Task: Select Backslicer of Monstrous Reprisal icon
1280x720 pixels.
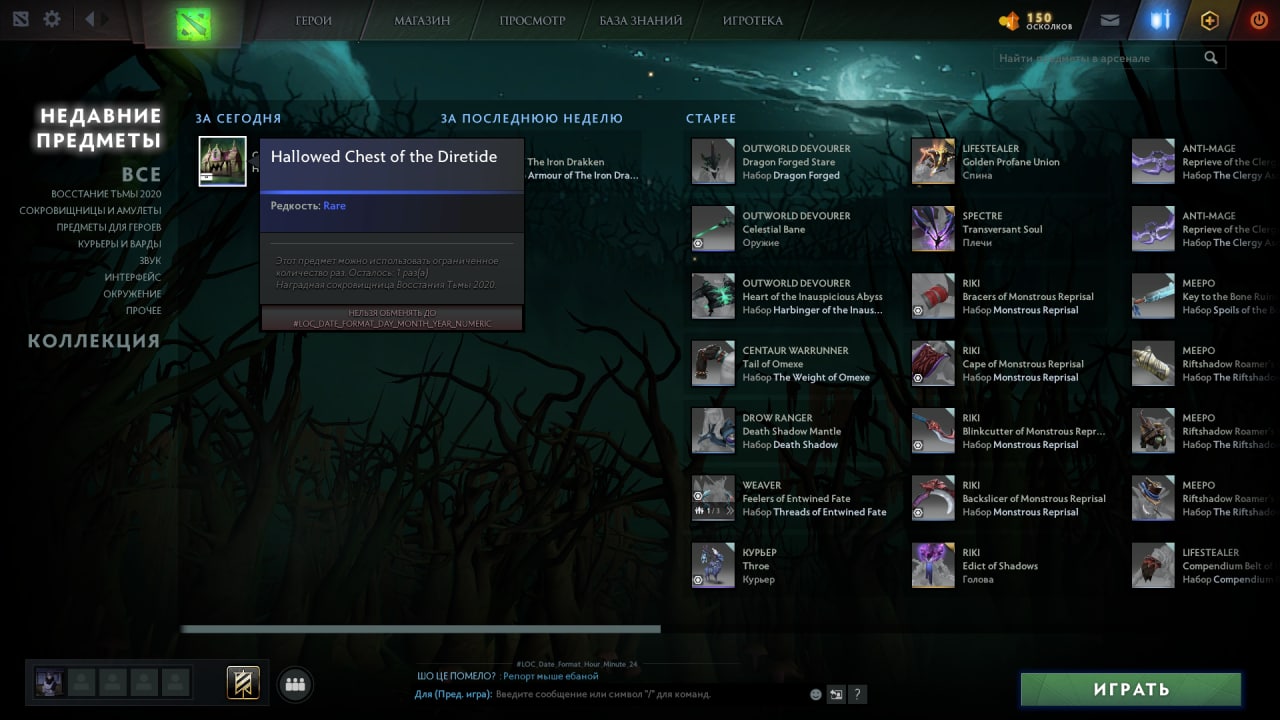Action: 933,498
